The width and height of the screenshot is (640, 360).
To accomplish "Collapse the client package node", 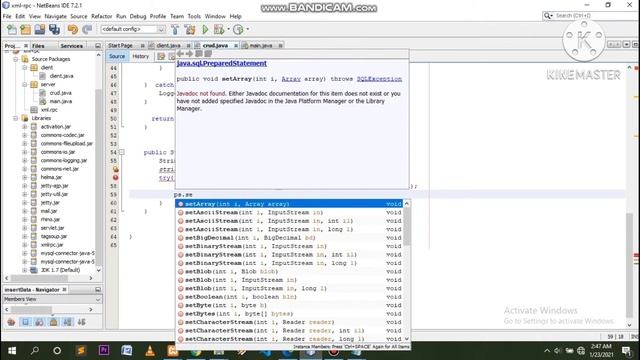I will pos(24,68).
